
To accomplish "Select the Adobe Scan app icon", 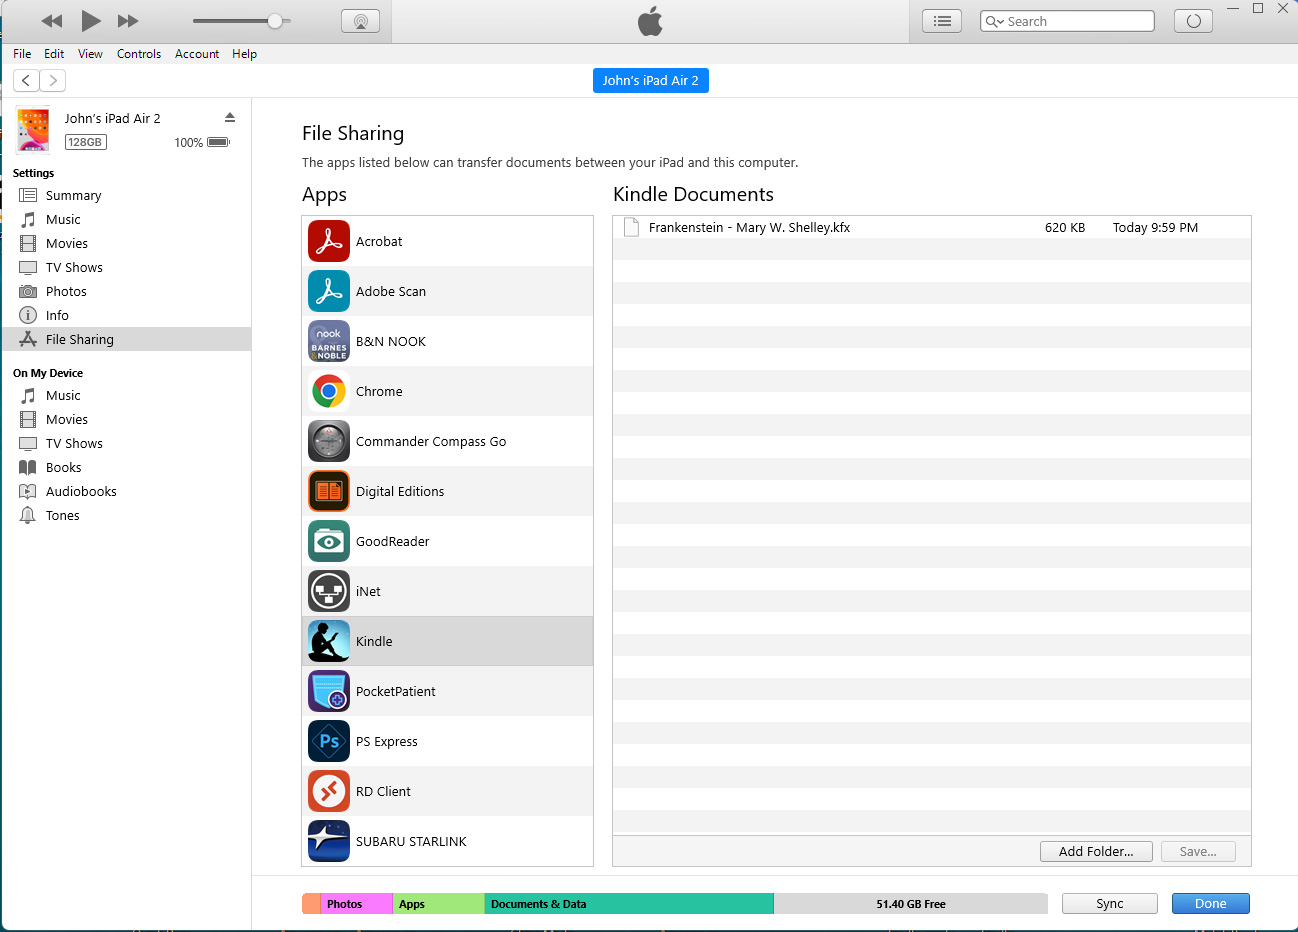I will pos(329,291).
